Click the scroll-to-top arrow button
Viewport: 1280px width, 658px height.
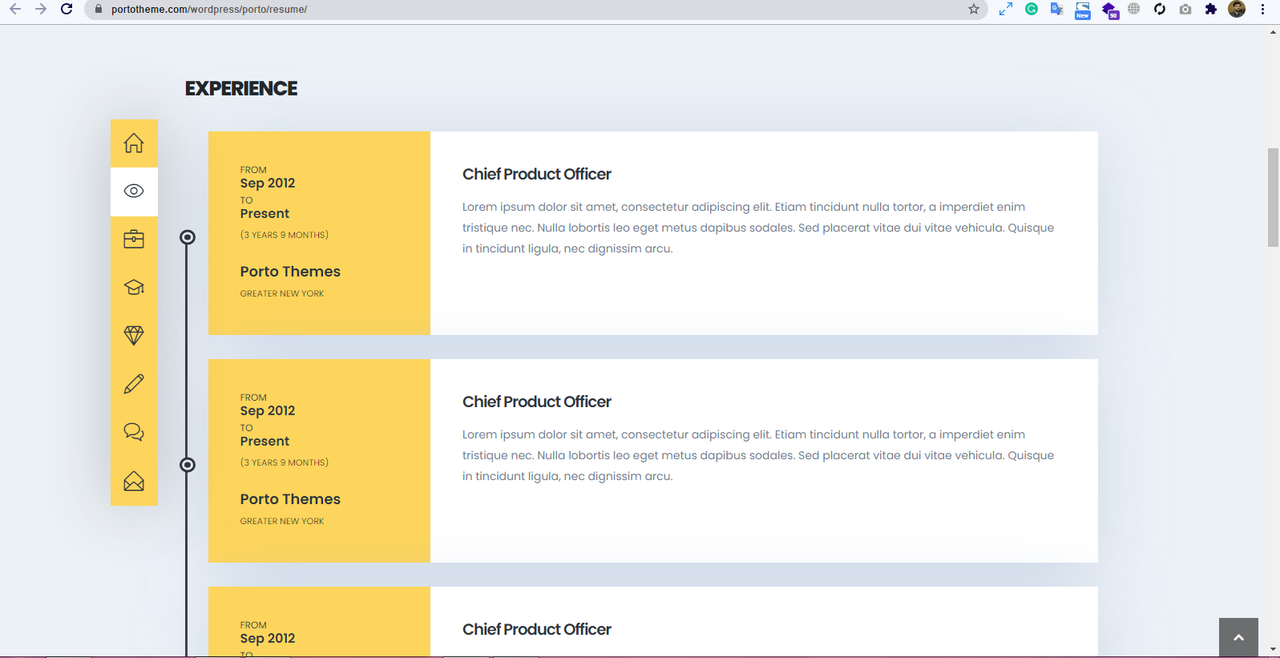coord(1238,637)
